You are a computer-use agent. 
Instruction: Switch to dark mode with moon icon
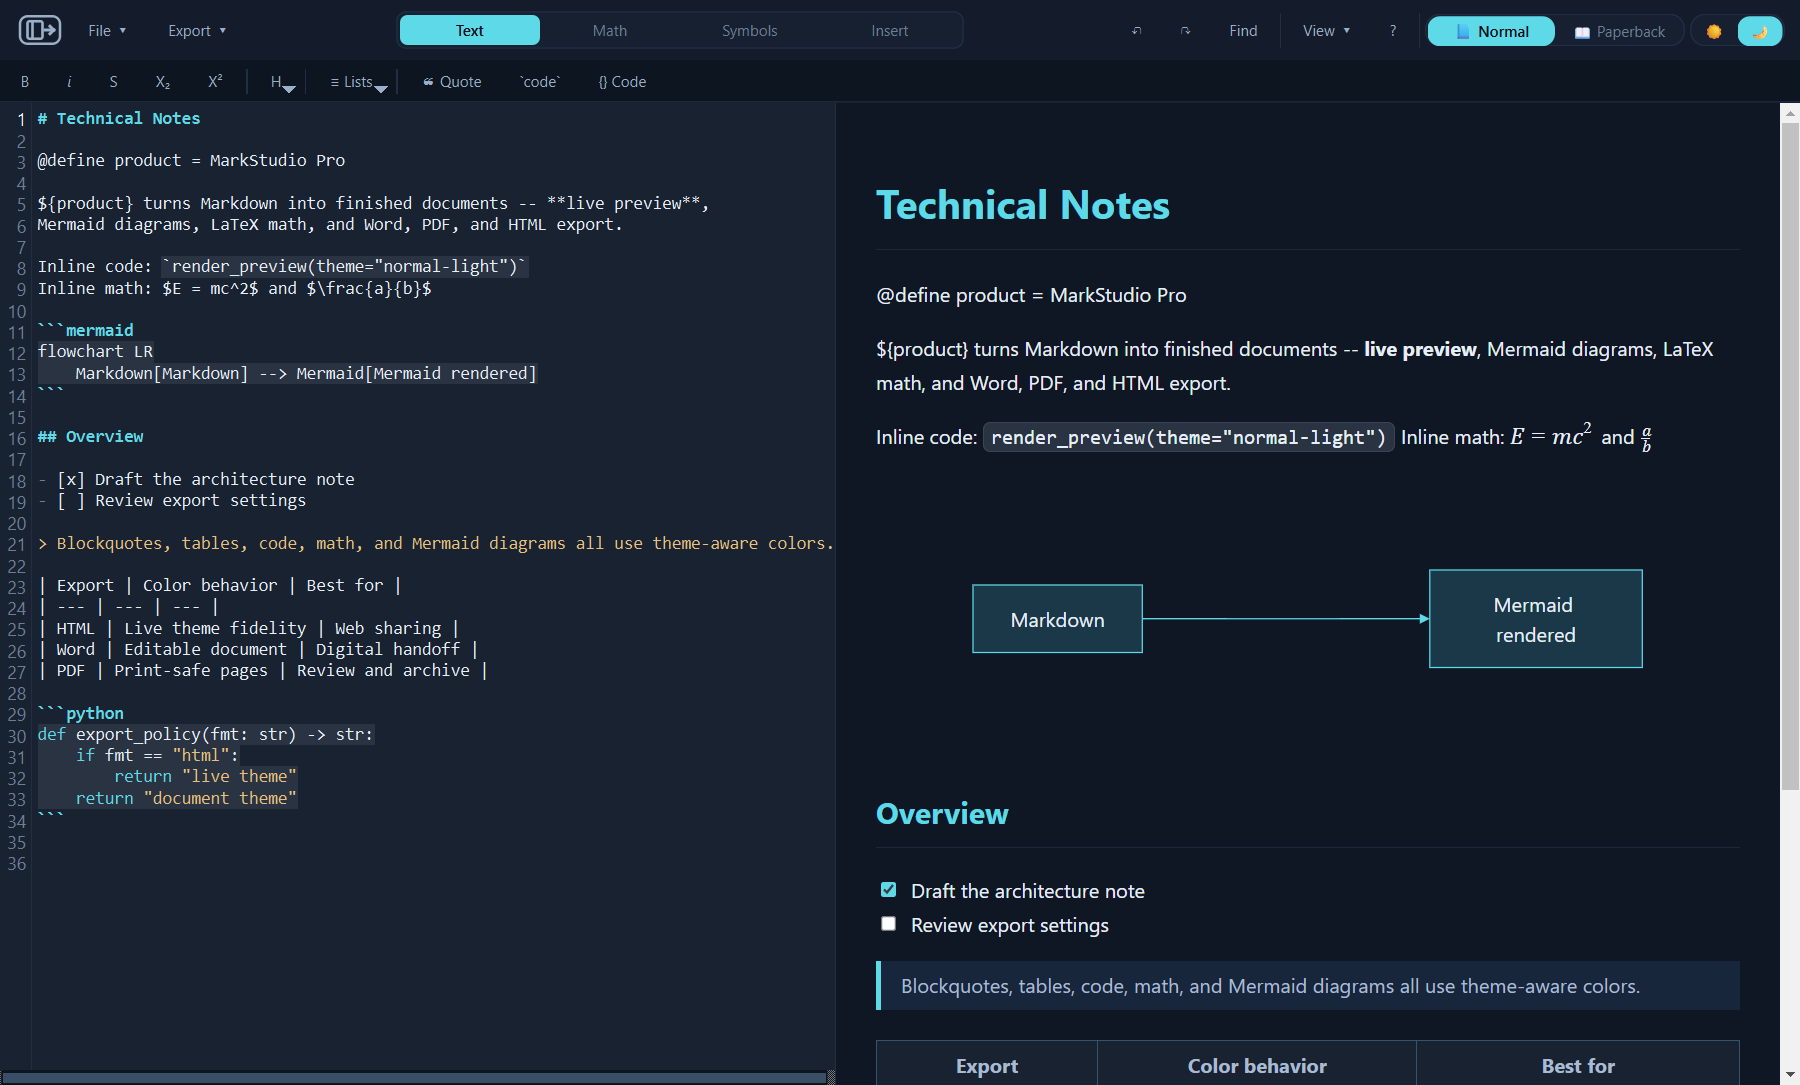1760,31
